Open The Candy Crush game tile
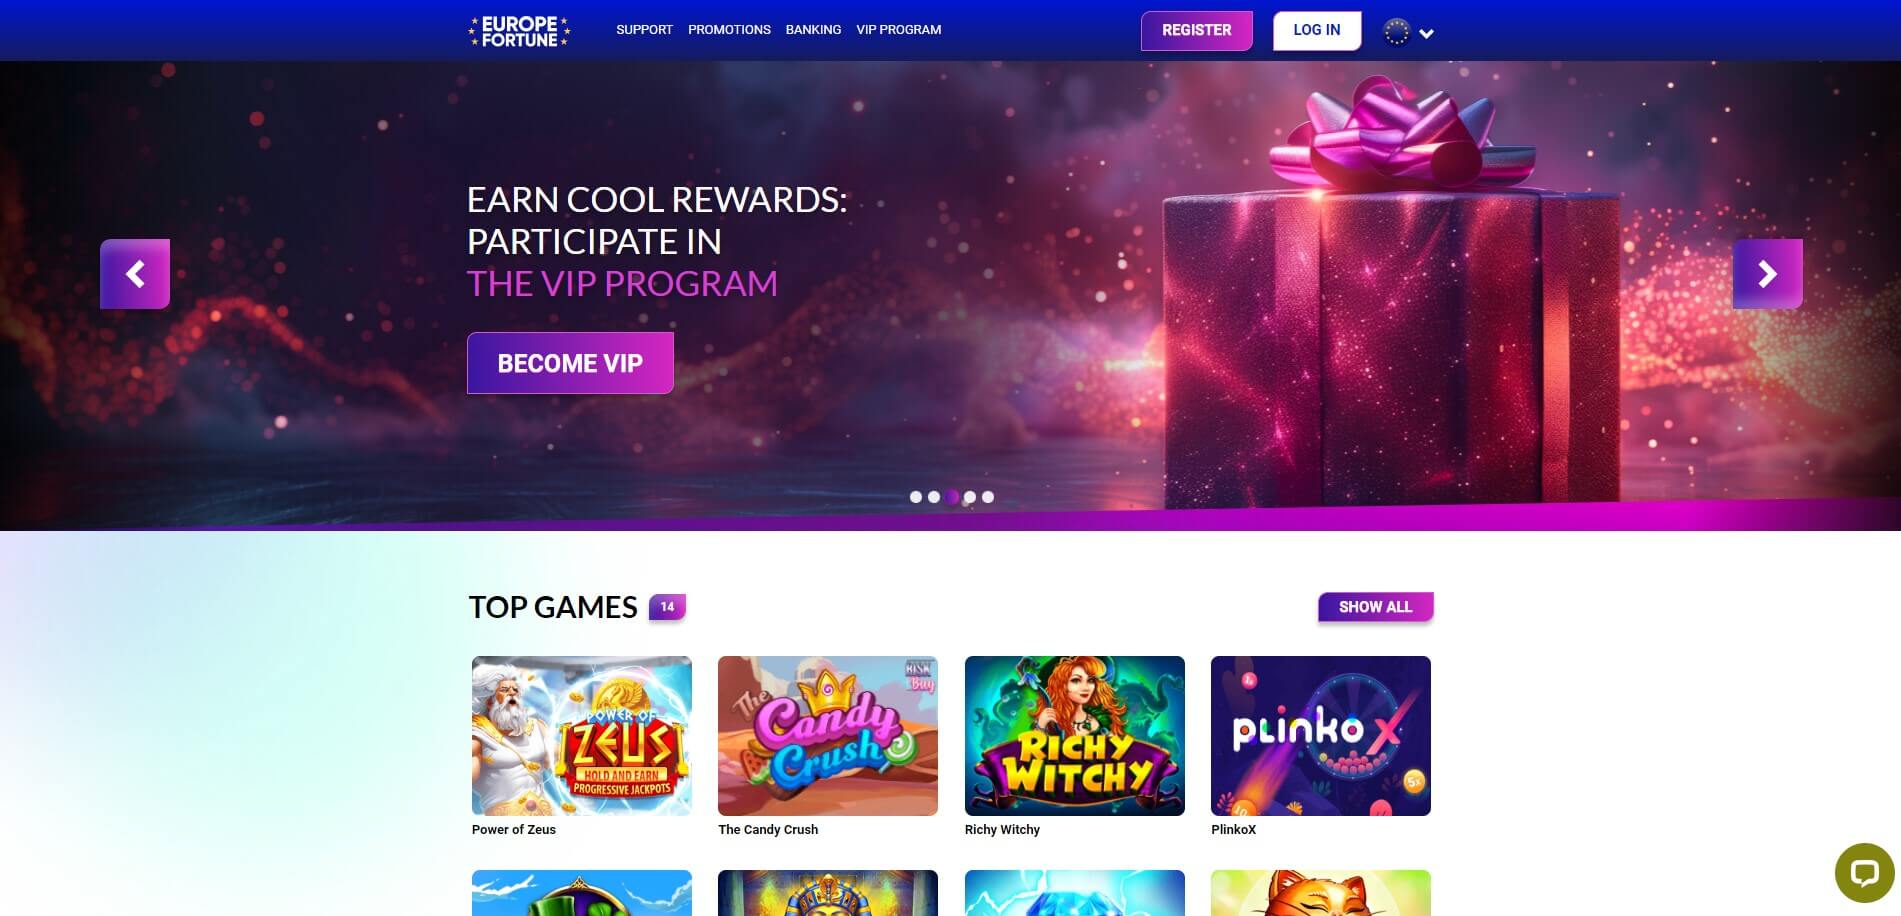This screenshot has width=1901, height=916. coord(828,736)
